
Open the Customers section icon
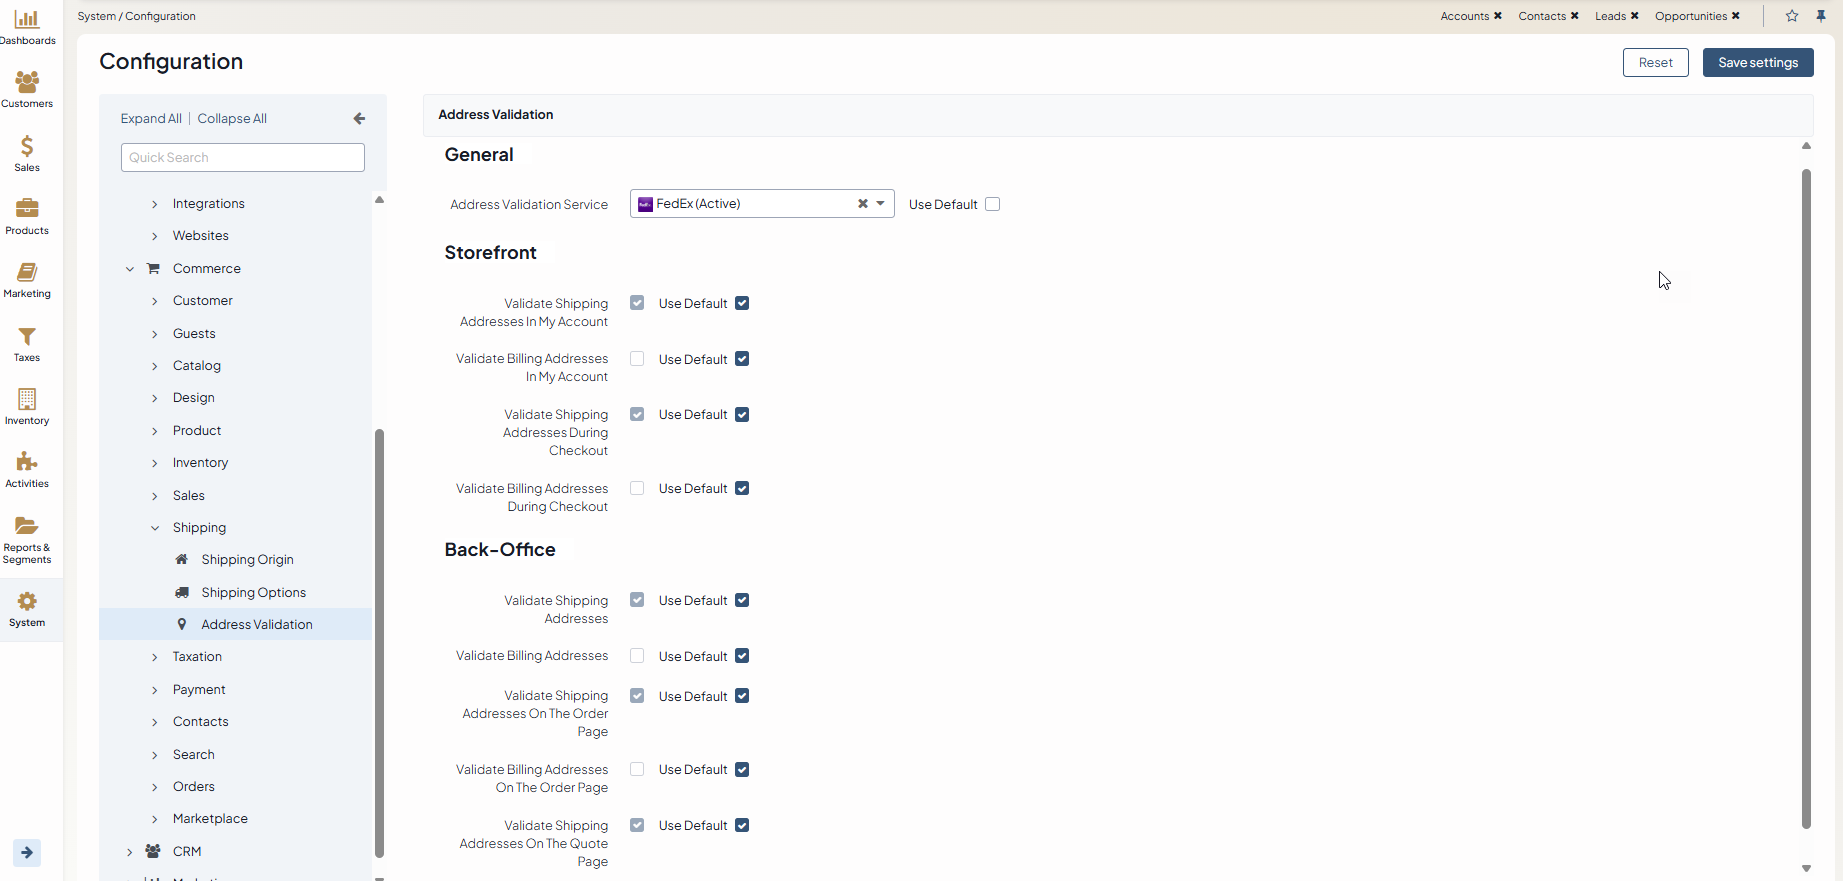(27, 83)
